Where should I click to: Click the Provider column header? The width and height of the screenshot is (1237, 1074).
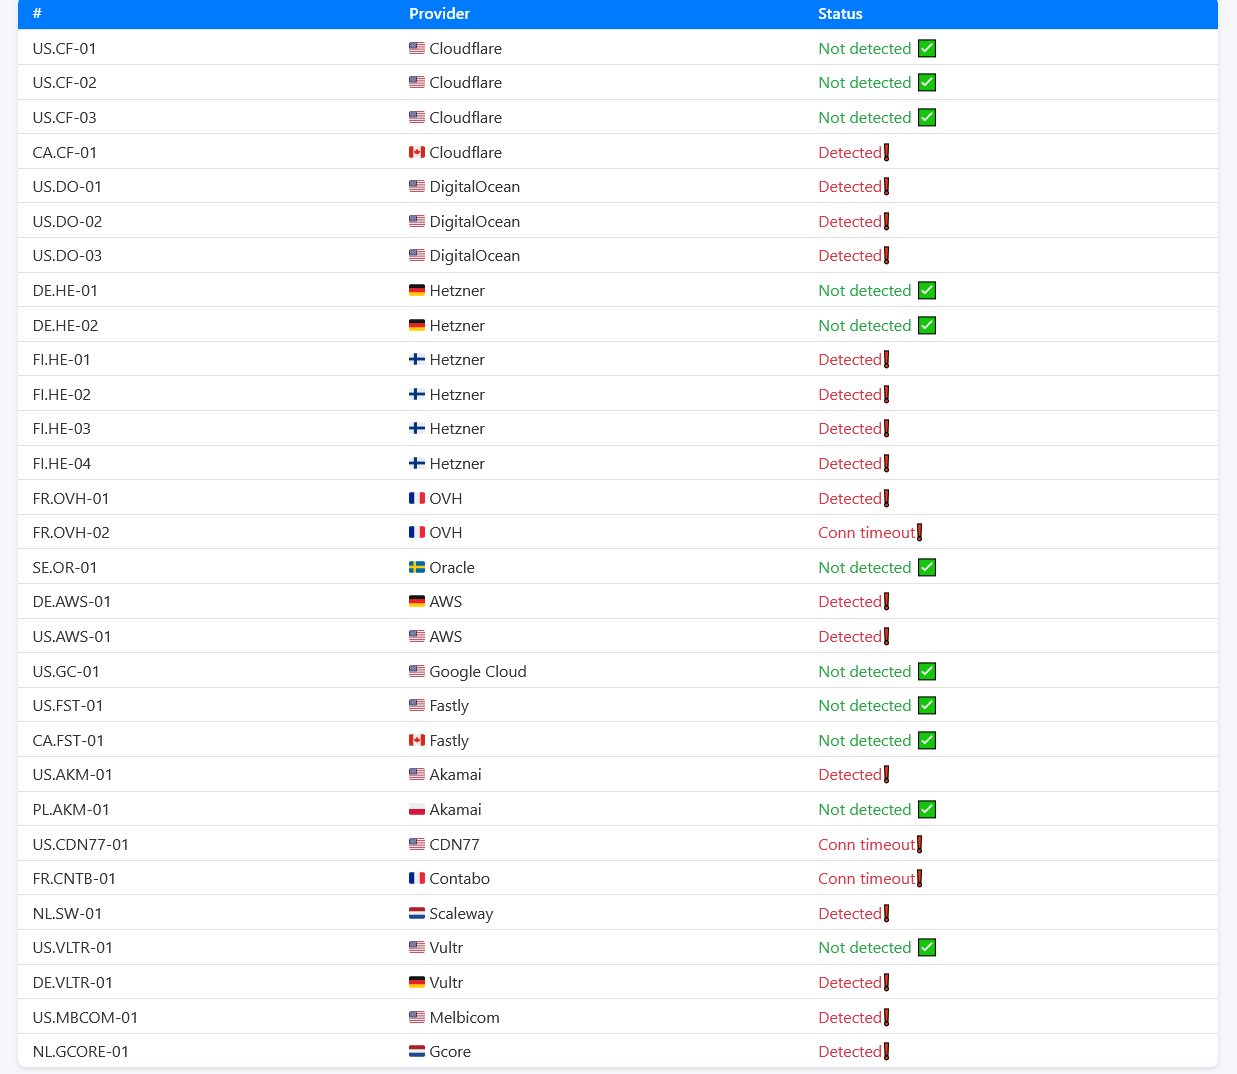439,14
